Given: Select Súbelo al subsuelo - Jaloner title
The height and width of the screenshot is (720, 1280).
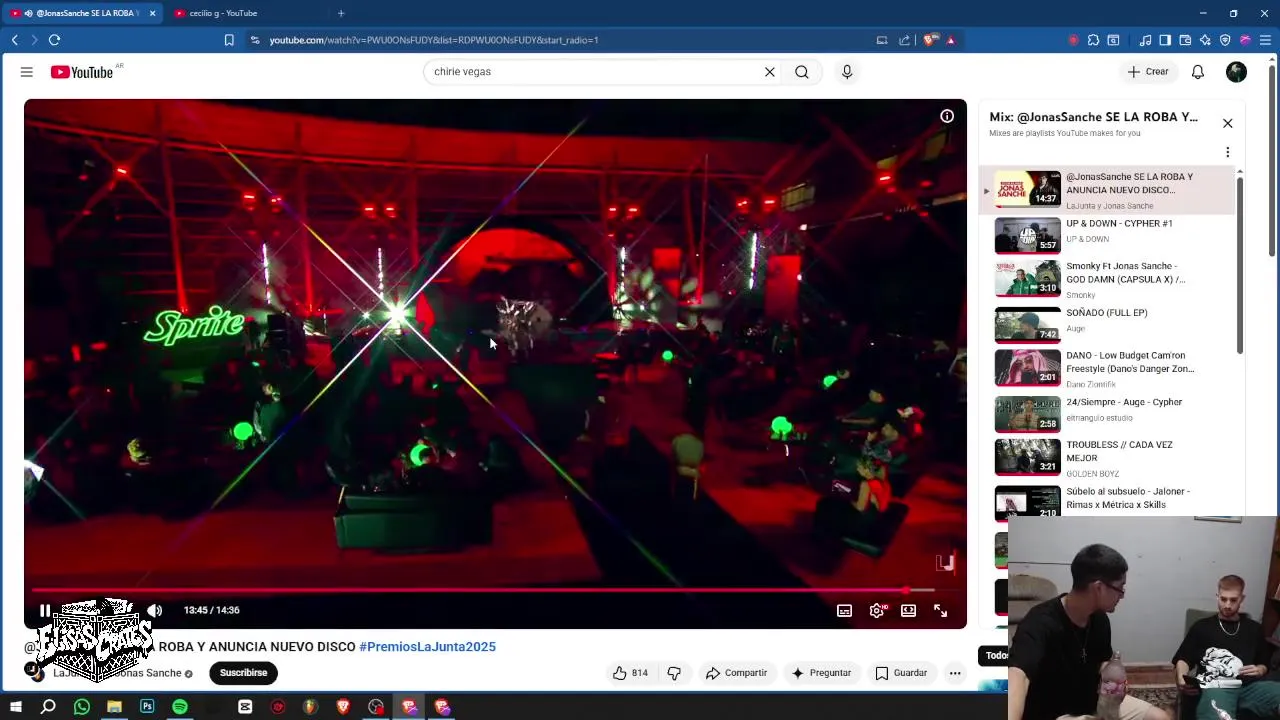Looking at the screenshot, I should 1127,498.
